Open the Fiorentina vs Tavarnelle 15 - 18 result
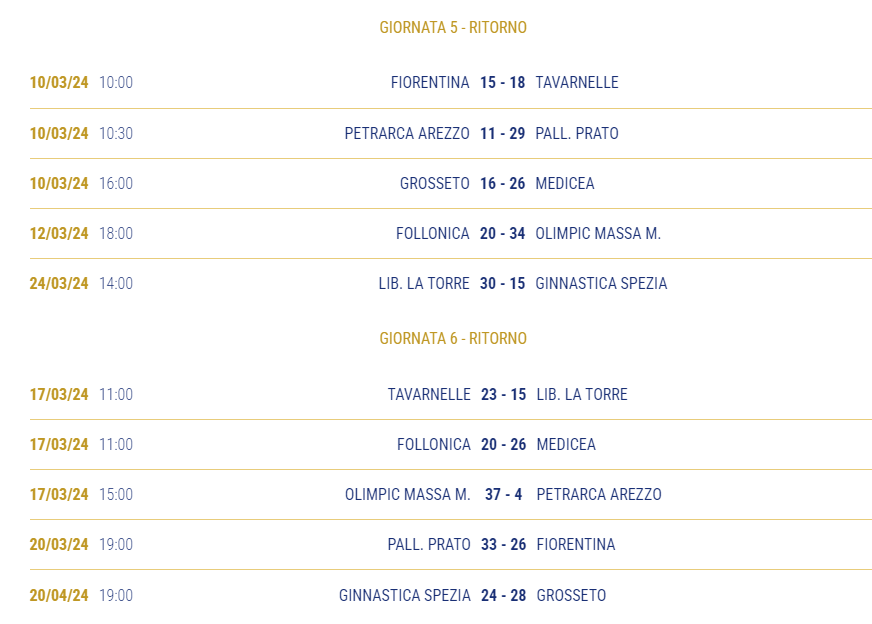 (x=502, y=82)
